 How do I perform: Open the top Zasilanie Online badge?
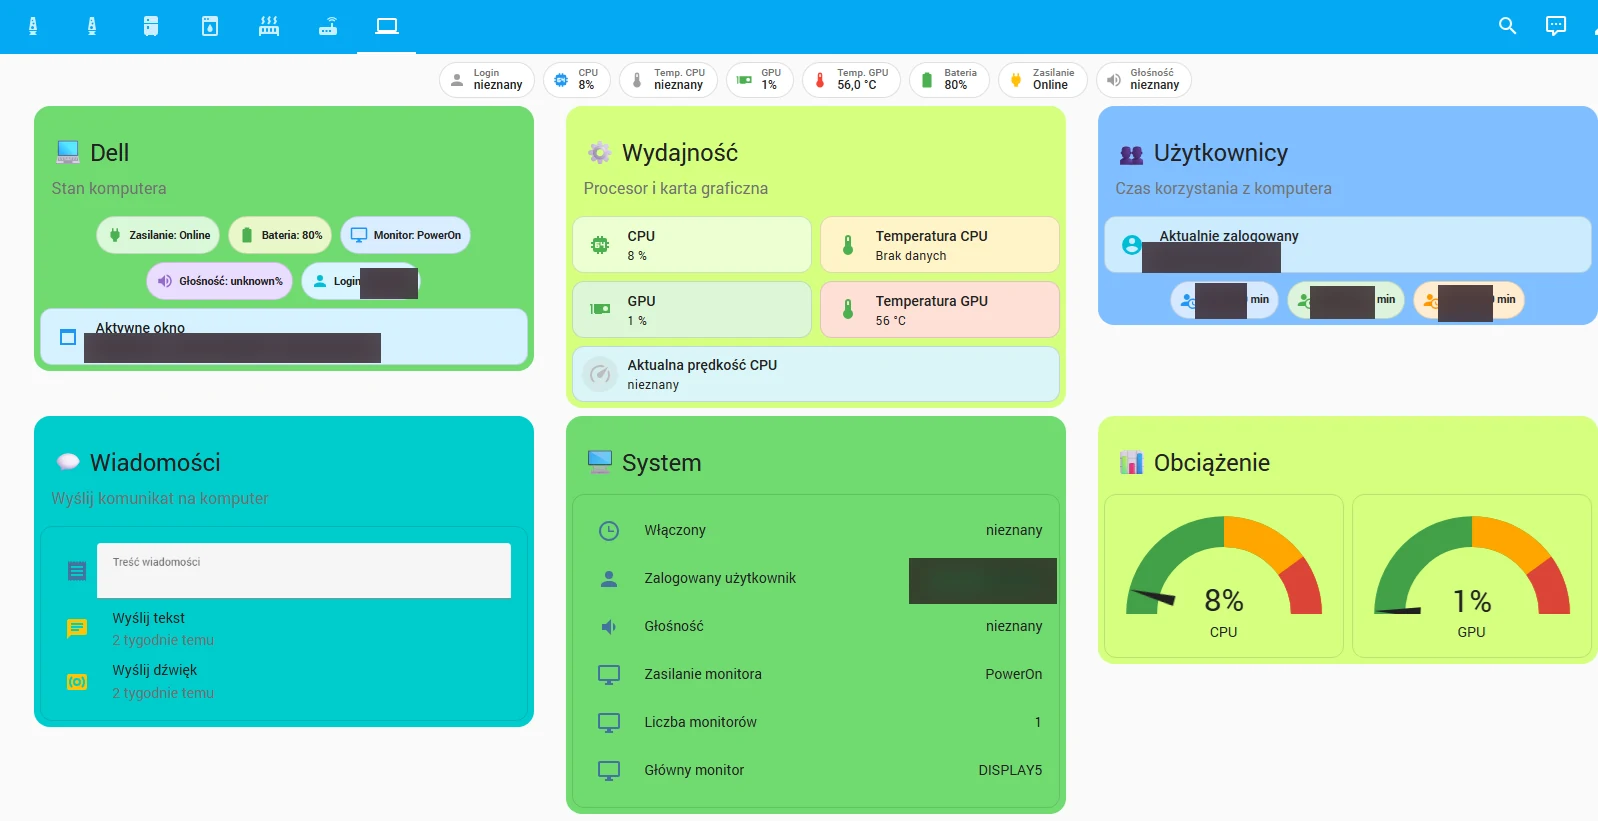[x=1043, y=80]
